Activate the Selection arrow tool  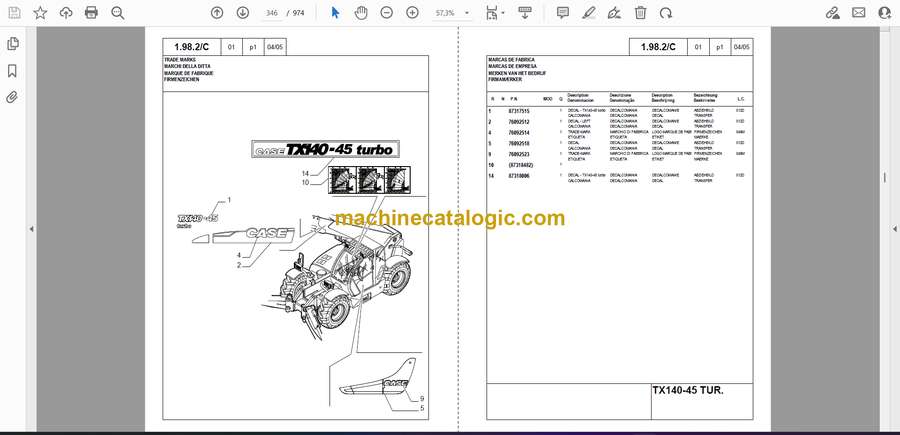[x=335, y=13]
